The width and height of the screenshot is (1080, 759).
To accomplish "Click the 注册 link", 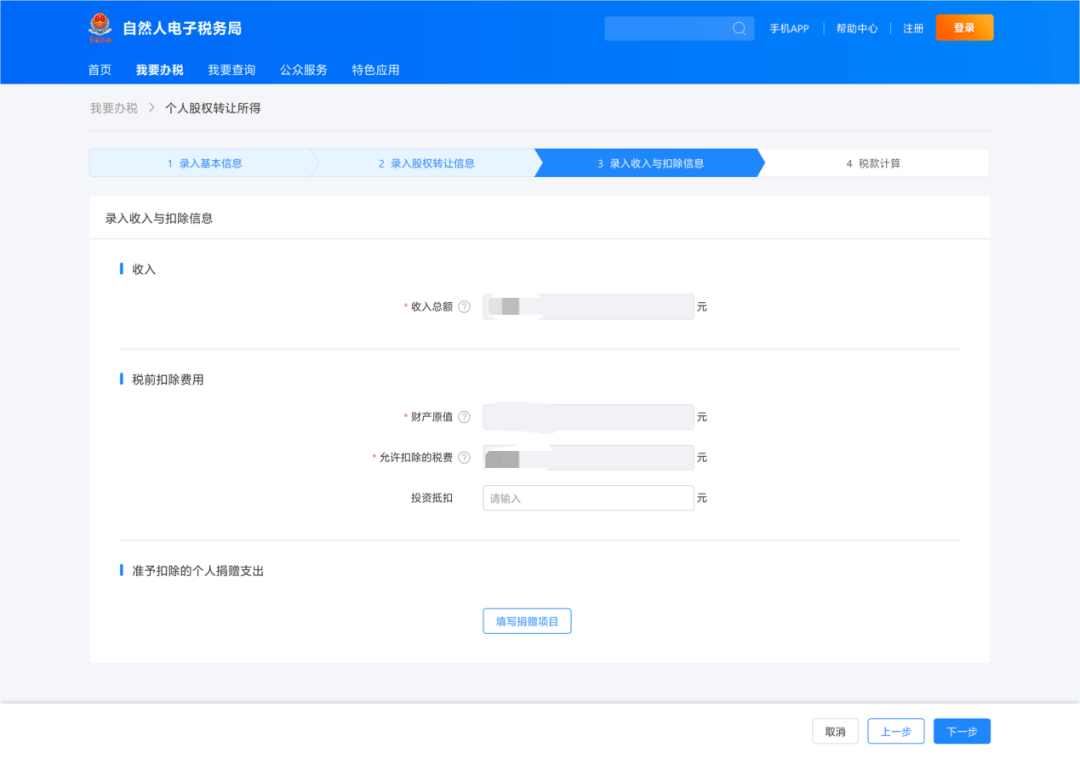I will point(912,28).
